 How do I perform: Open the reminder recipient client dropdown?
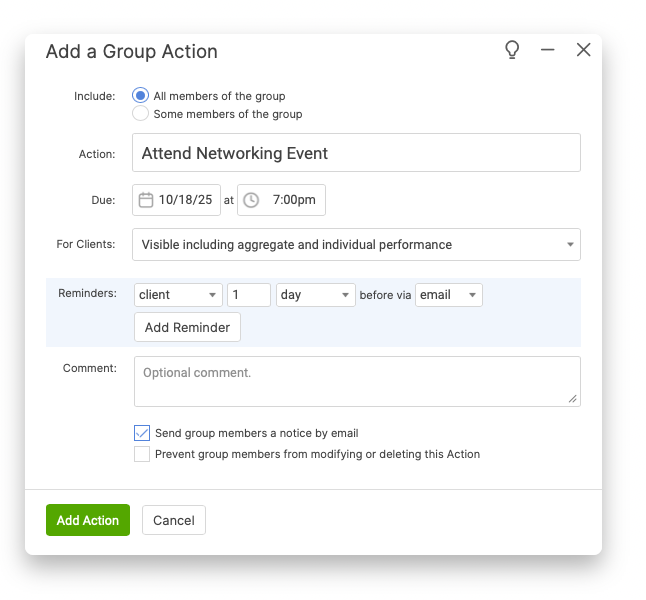(x=178, y=295)
